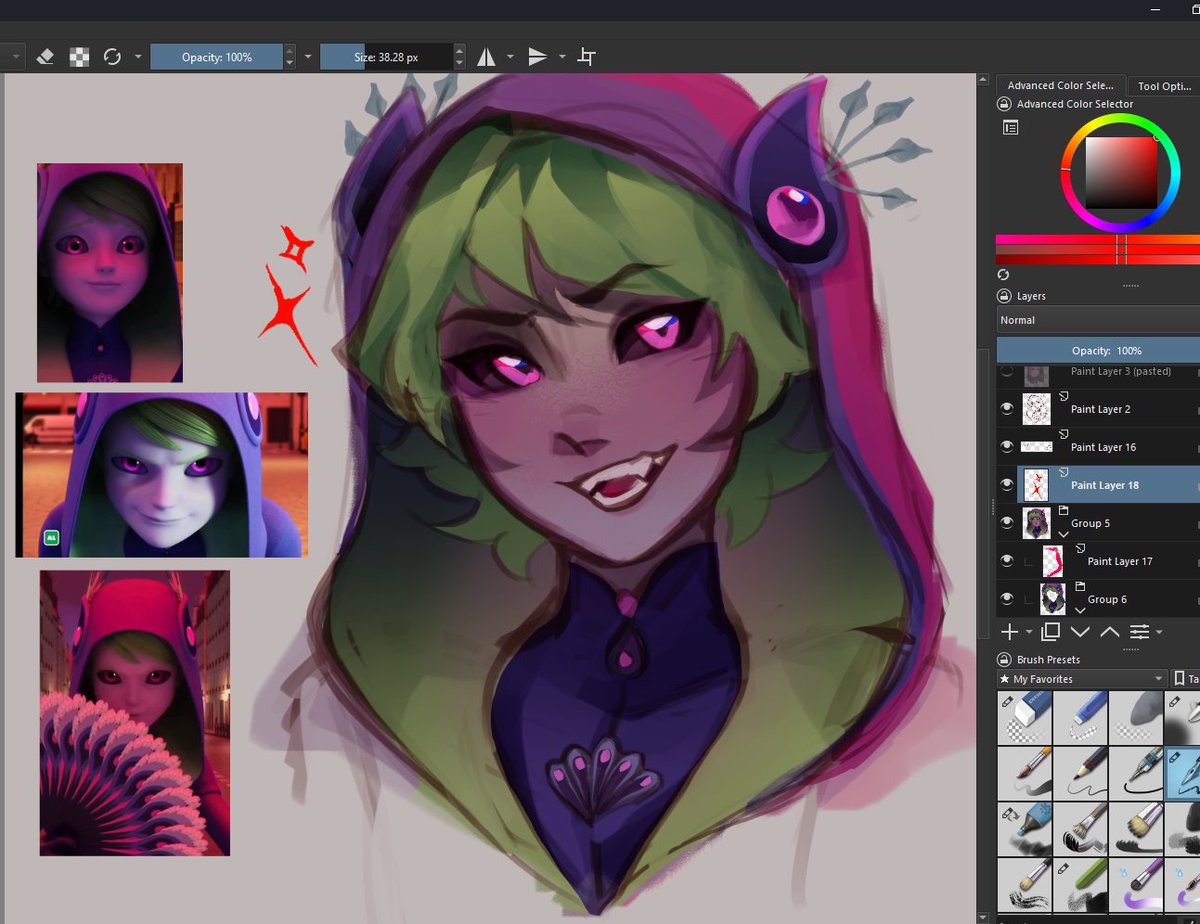This screenshot has height=924, width=1200.
Task: Select the blue small eraser brush preset
Action: click(1079, 717)
